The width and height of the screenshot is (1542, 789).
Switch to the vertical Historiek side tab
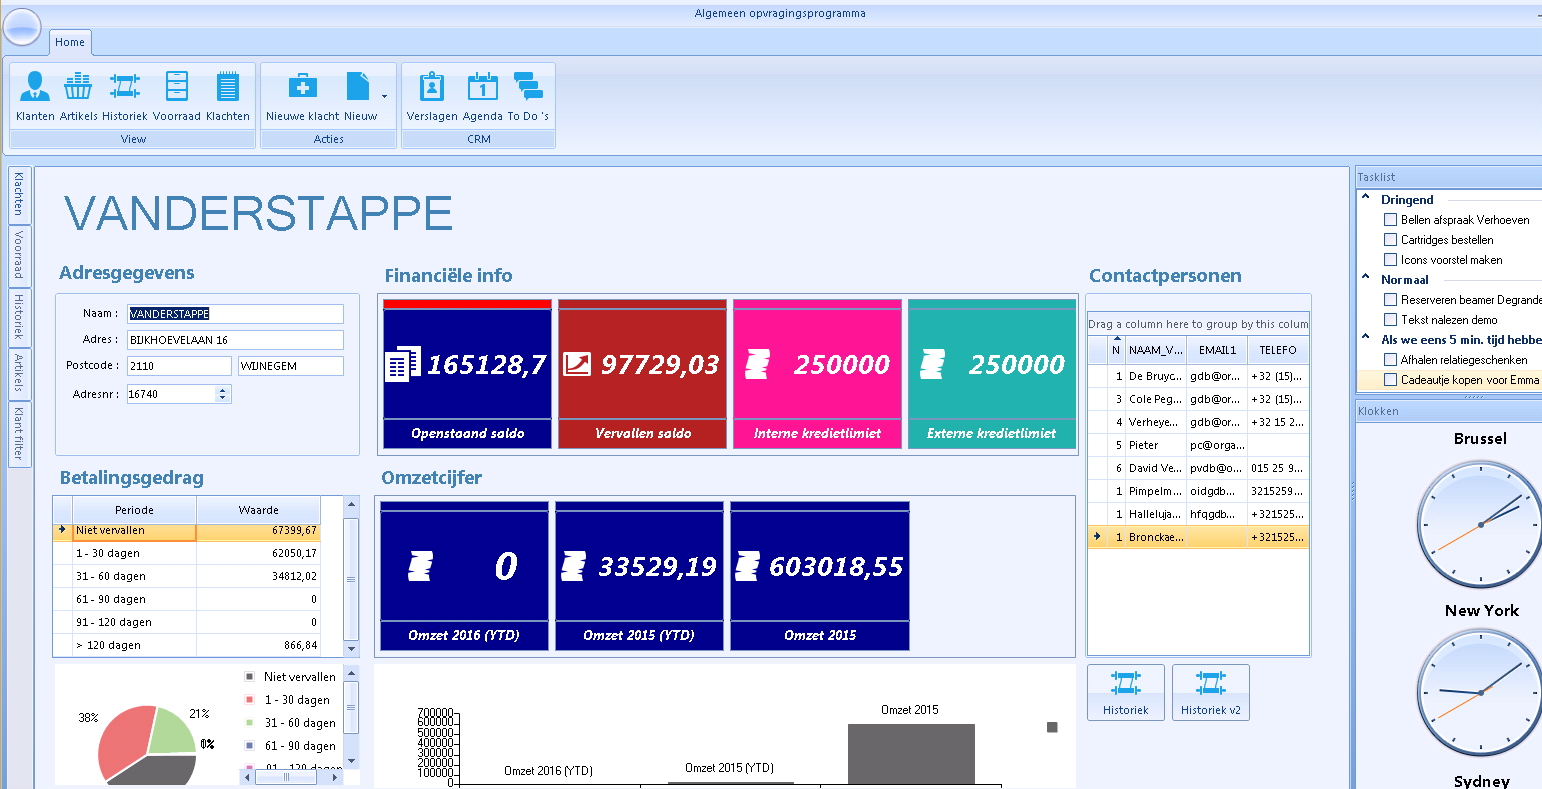[x=19, y=317]
